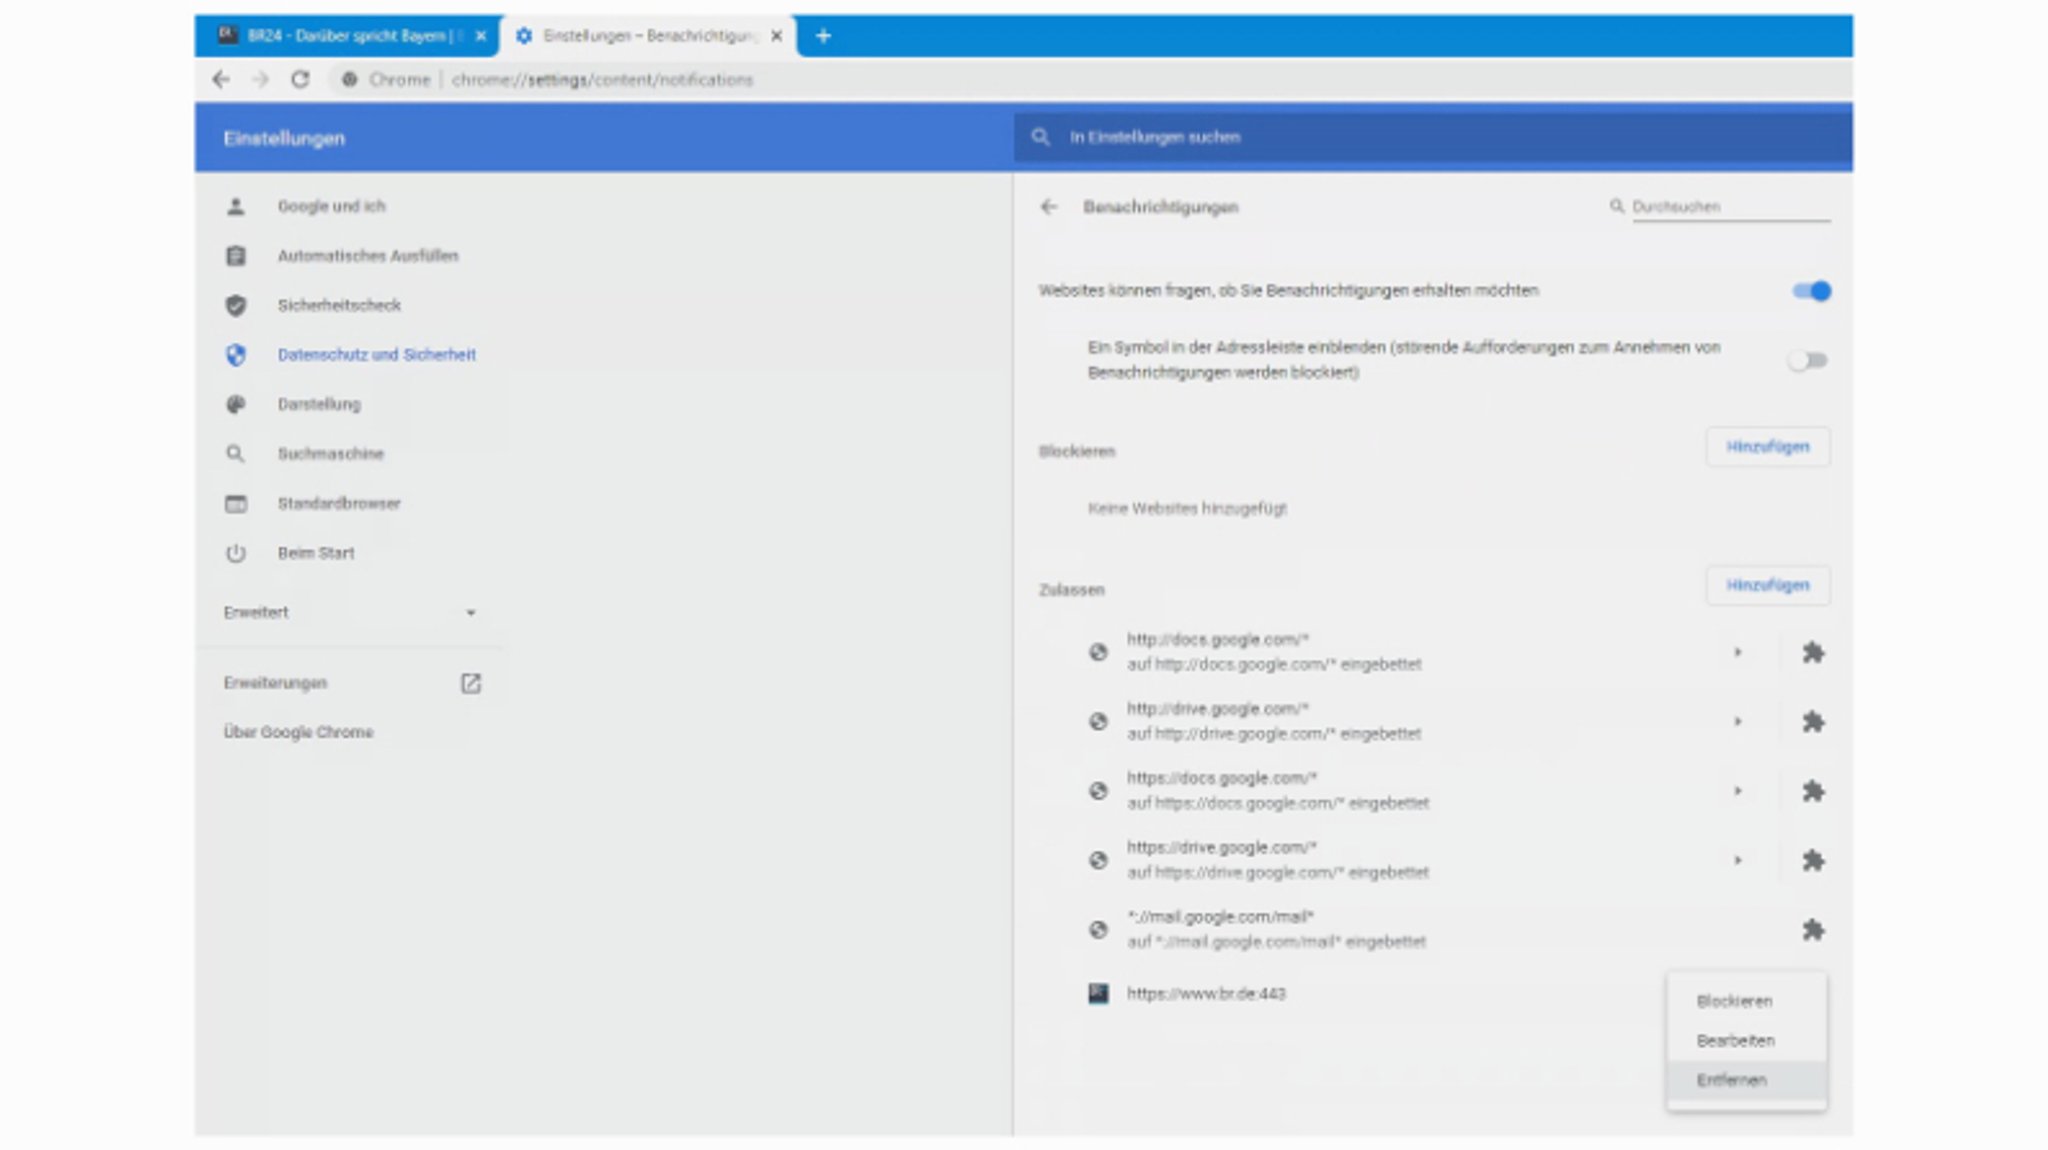This screenshot has width=2048, height=1150.
Task: Close the BR24 tab
Action: 481,36
